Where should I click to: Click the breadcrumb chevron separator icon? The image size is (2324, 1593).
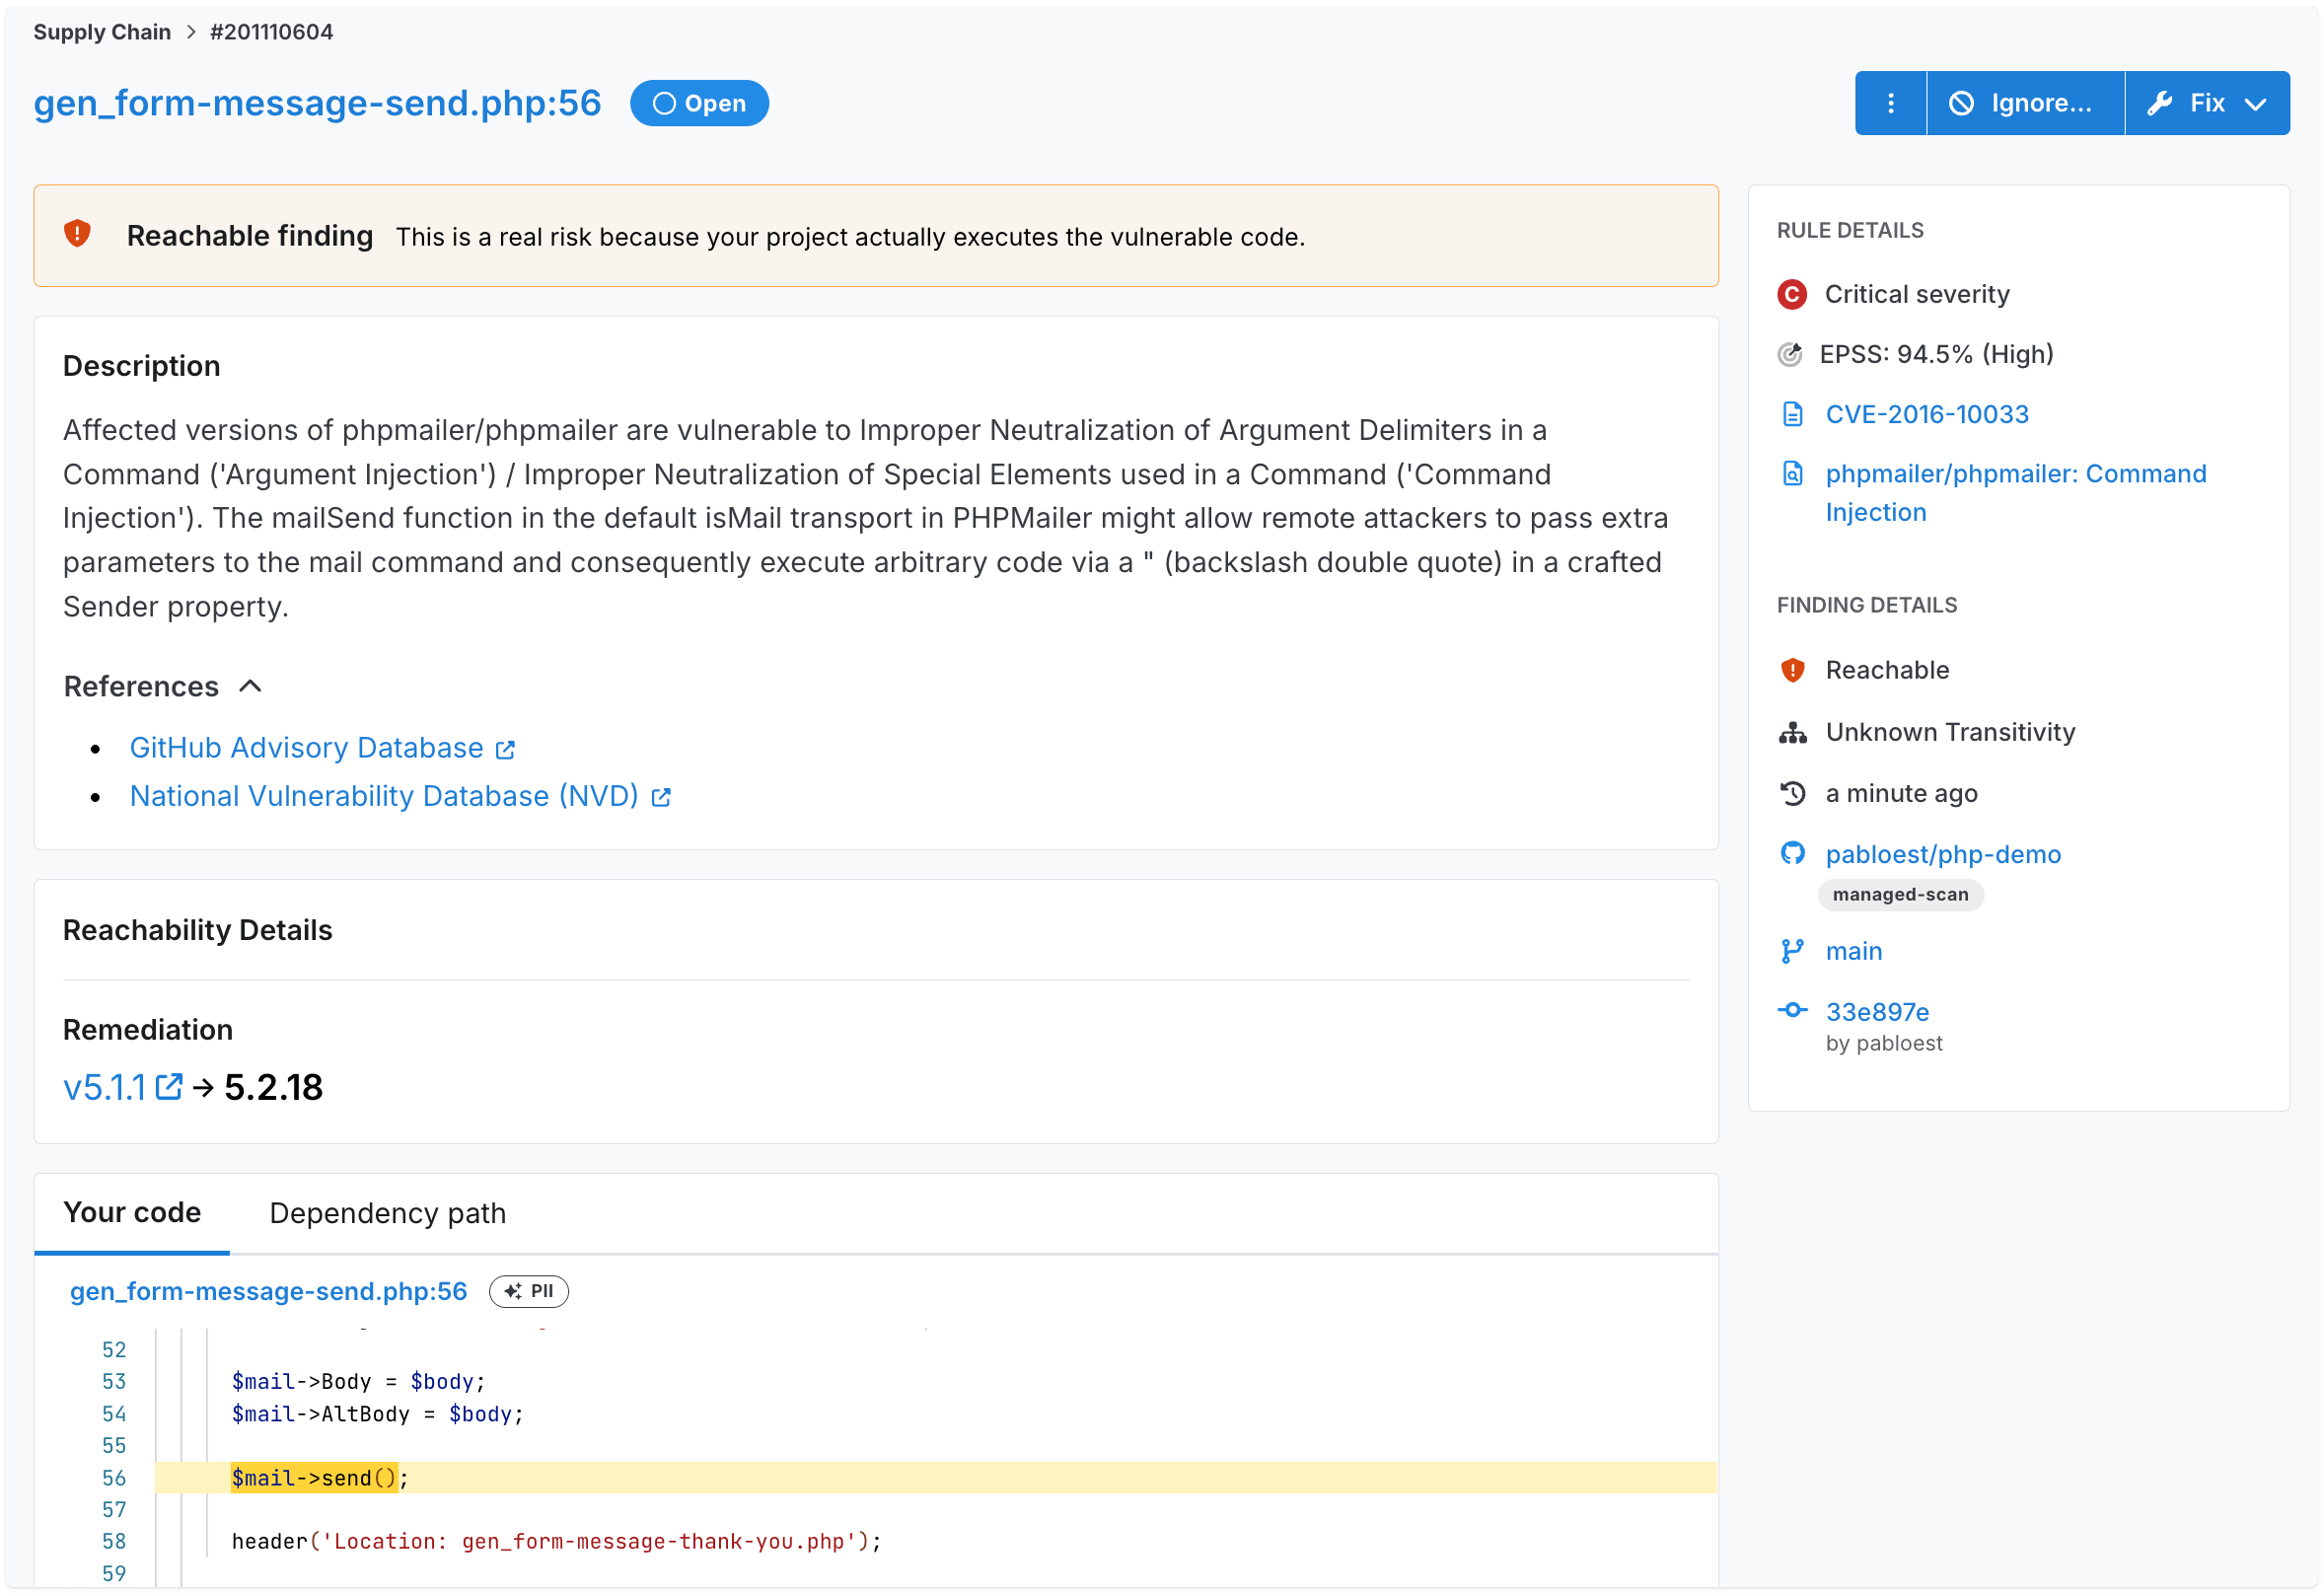pos(191,32)
